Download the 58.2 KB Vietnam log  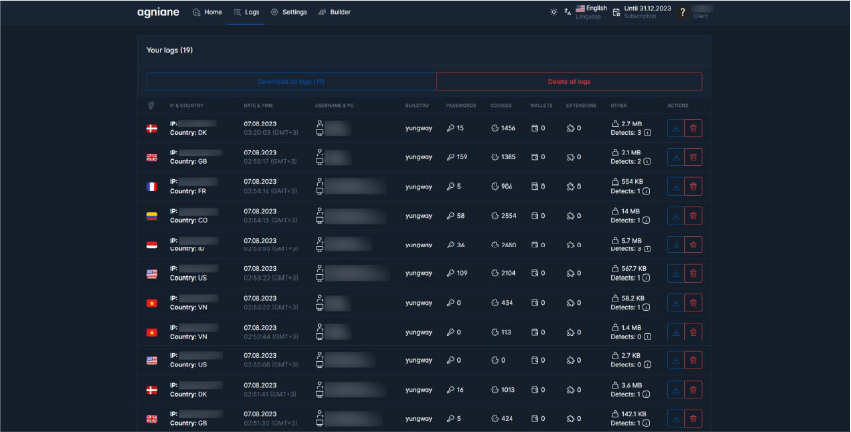pos(675,302)
